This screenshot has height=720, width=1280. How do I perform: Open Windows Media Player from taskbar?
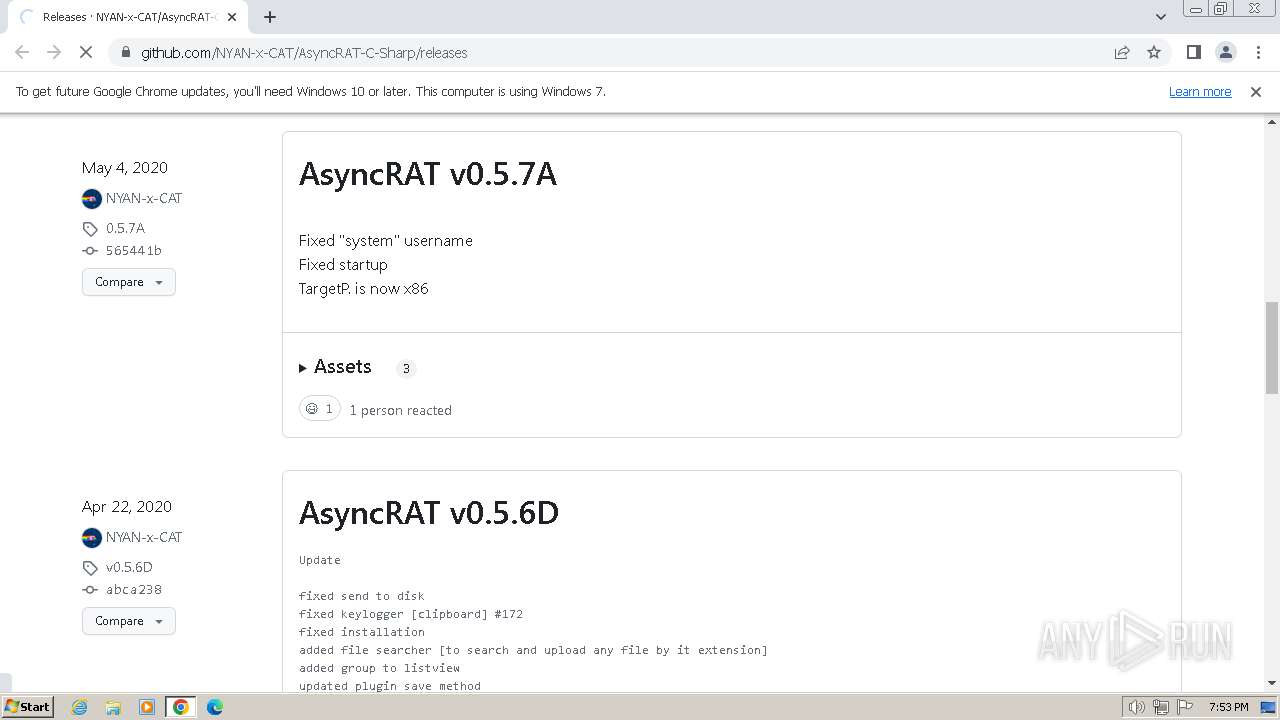[147, 707]
